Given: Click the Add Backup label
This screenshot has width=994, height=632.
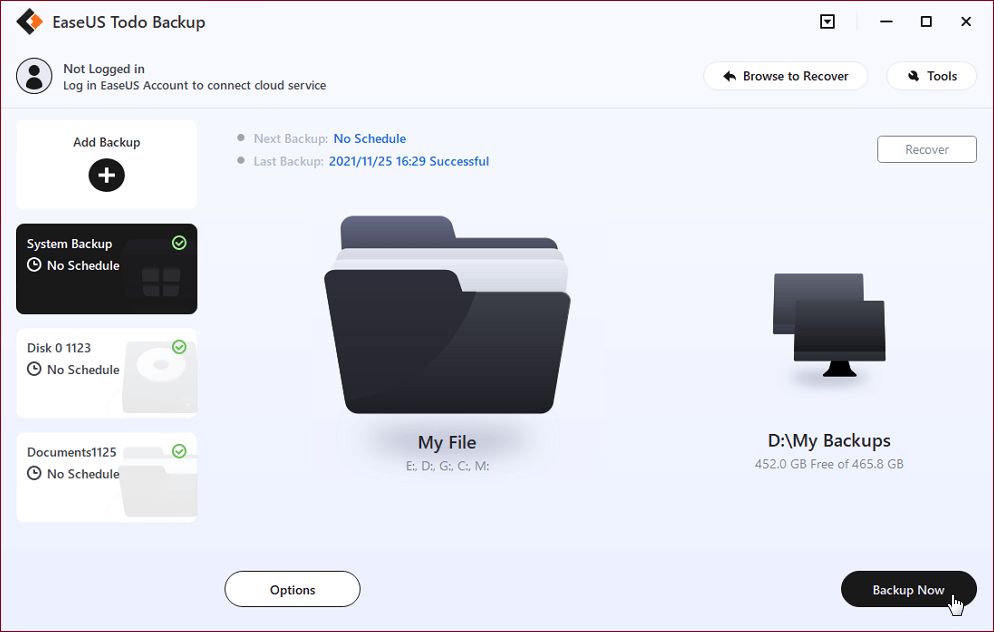Looking at the screenshot, I should click(106, 142).
